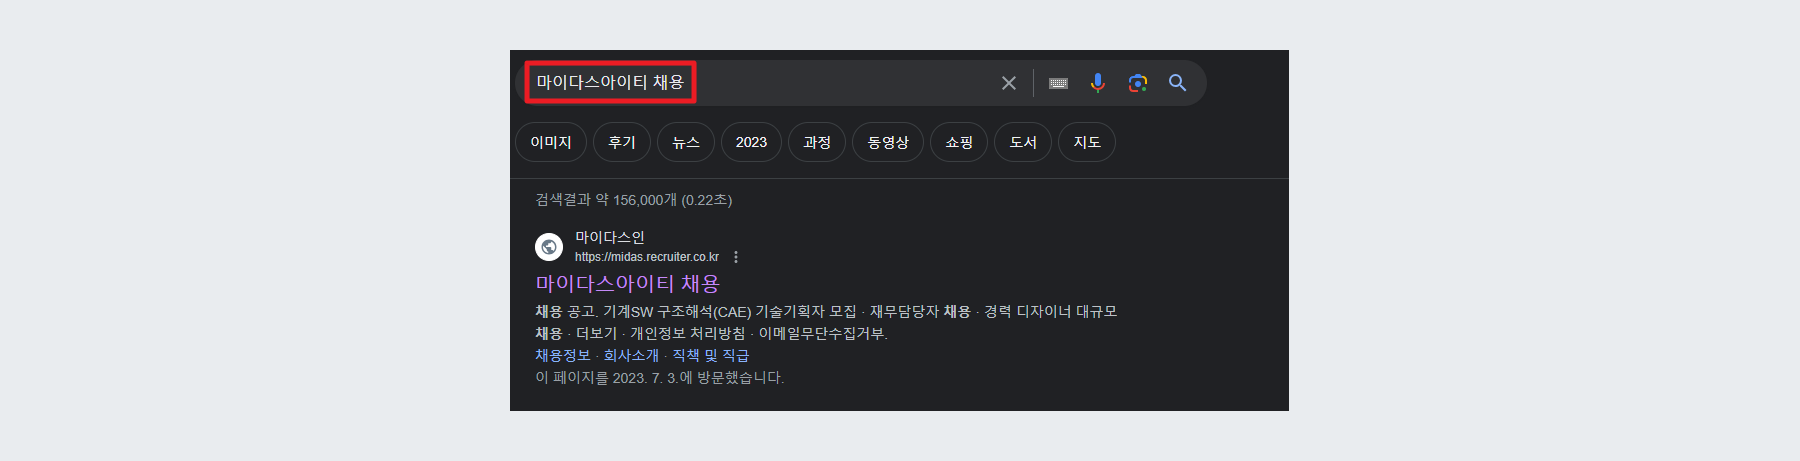
Task: Click the https://midas.recruiter.co.kr URL text
Action: 647,257
